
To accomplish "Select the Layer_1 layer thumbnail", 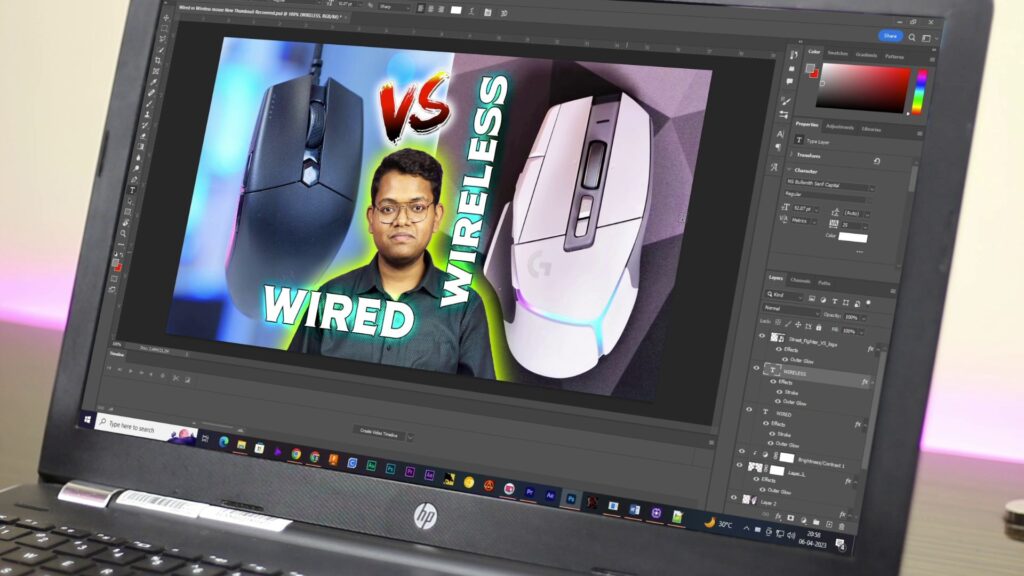I will [x=755, y=468].
